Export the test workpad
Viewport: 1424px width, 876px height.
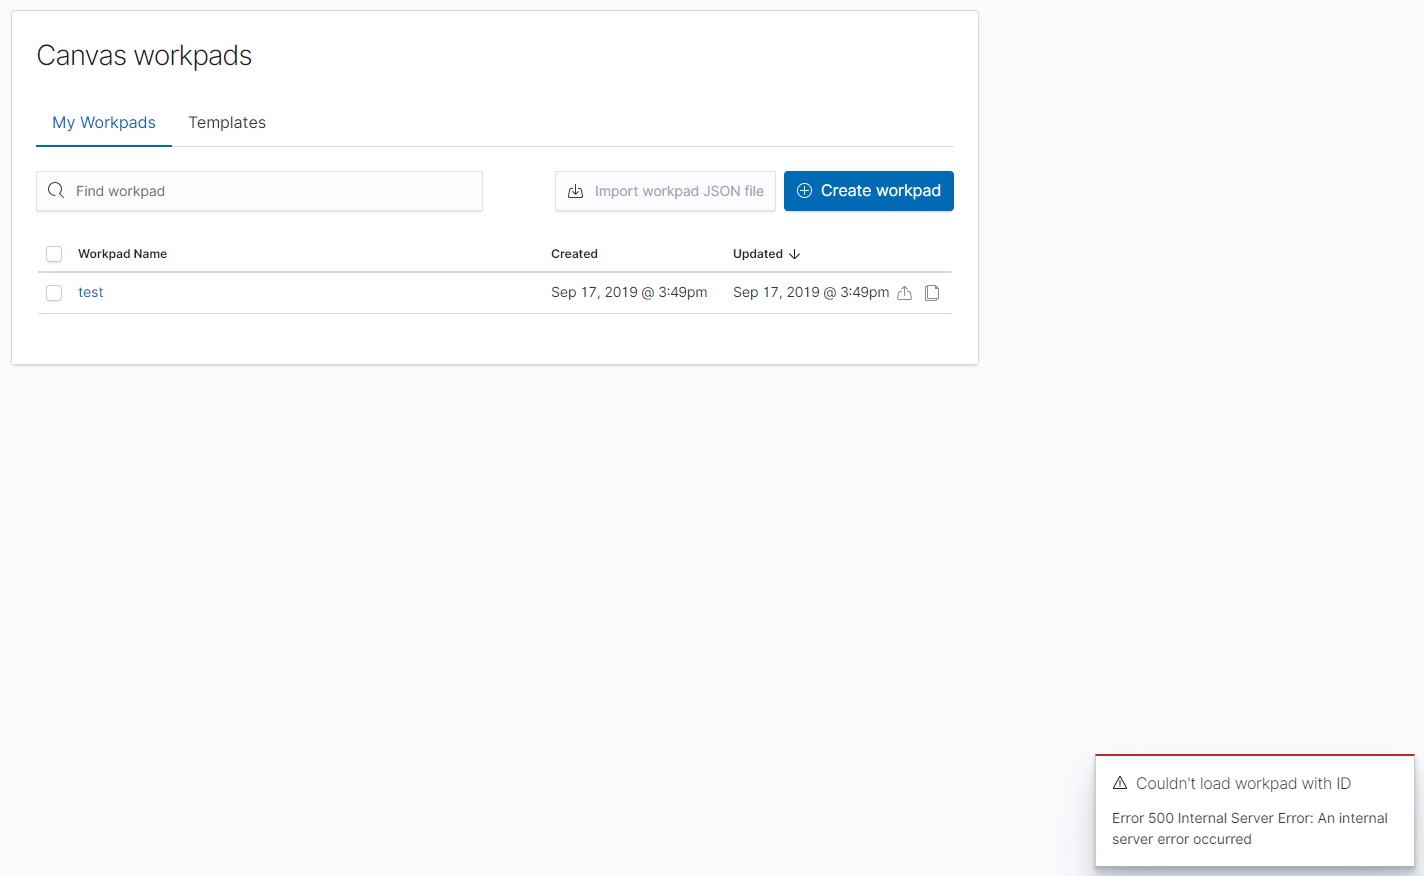905,292
